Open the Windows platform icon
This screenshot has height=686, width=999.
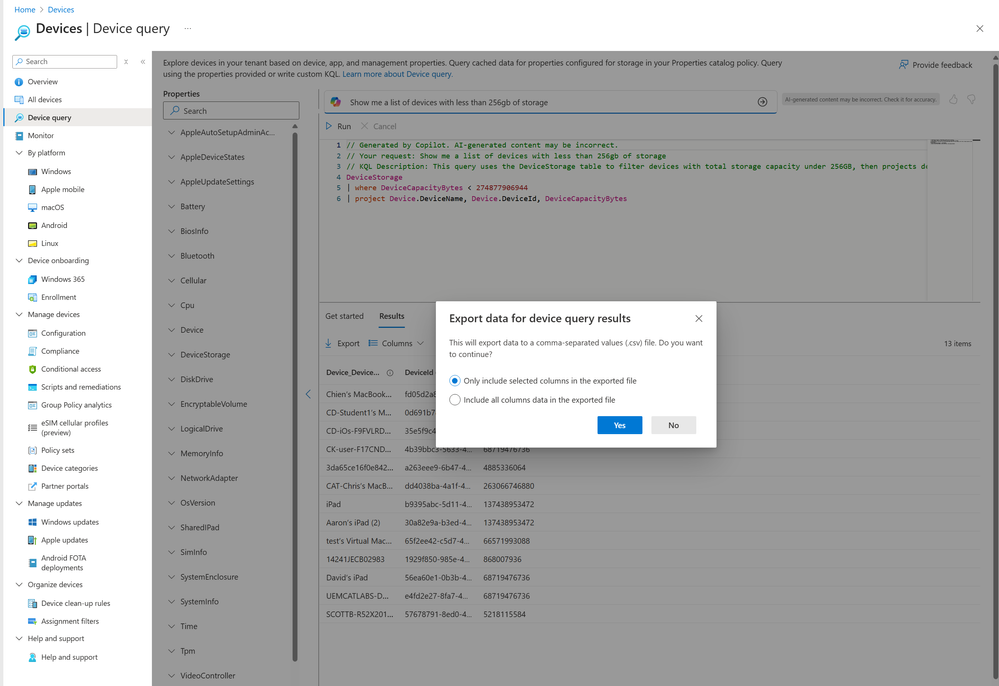coord(32,172)
